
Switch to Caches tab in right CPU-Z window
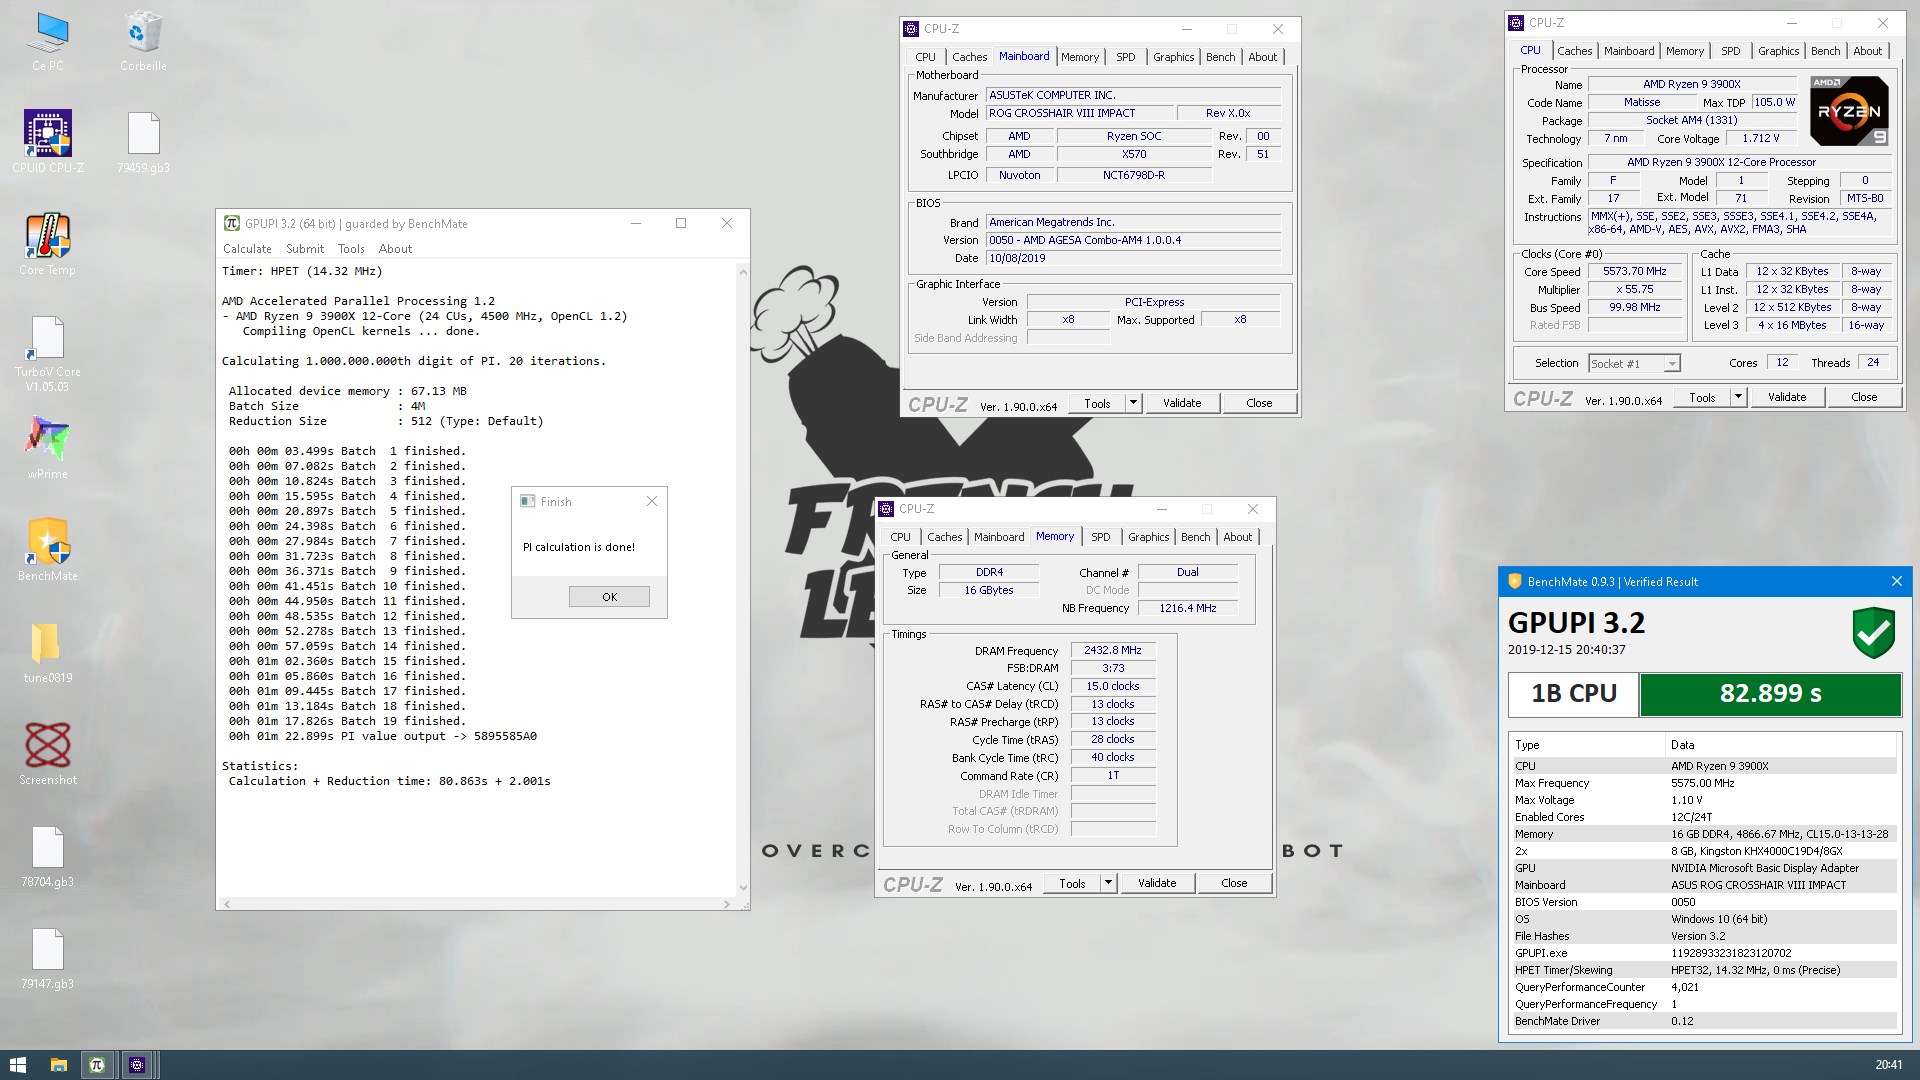[x=1574, y=51]
